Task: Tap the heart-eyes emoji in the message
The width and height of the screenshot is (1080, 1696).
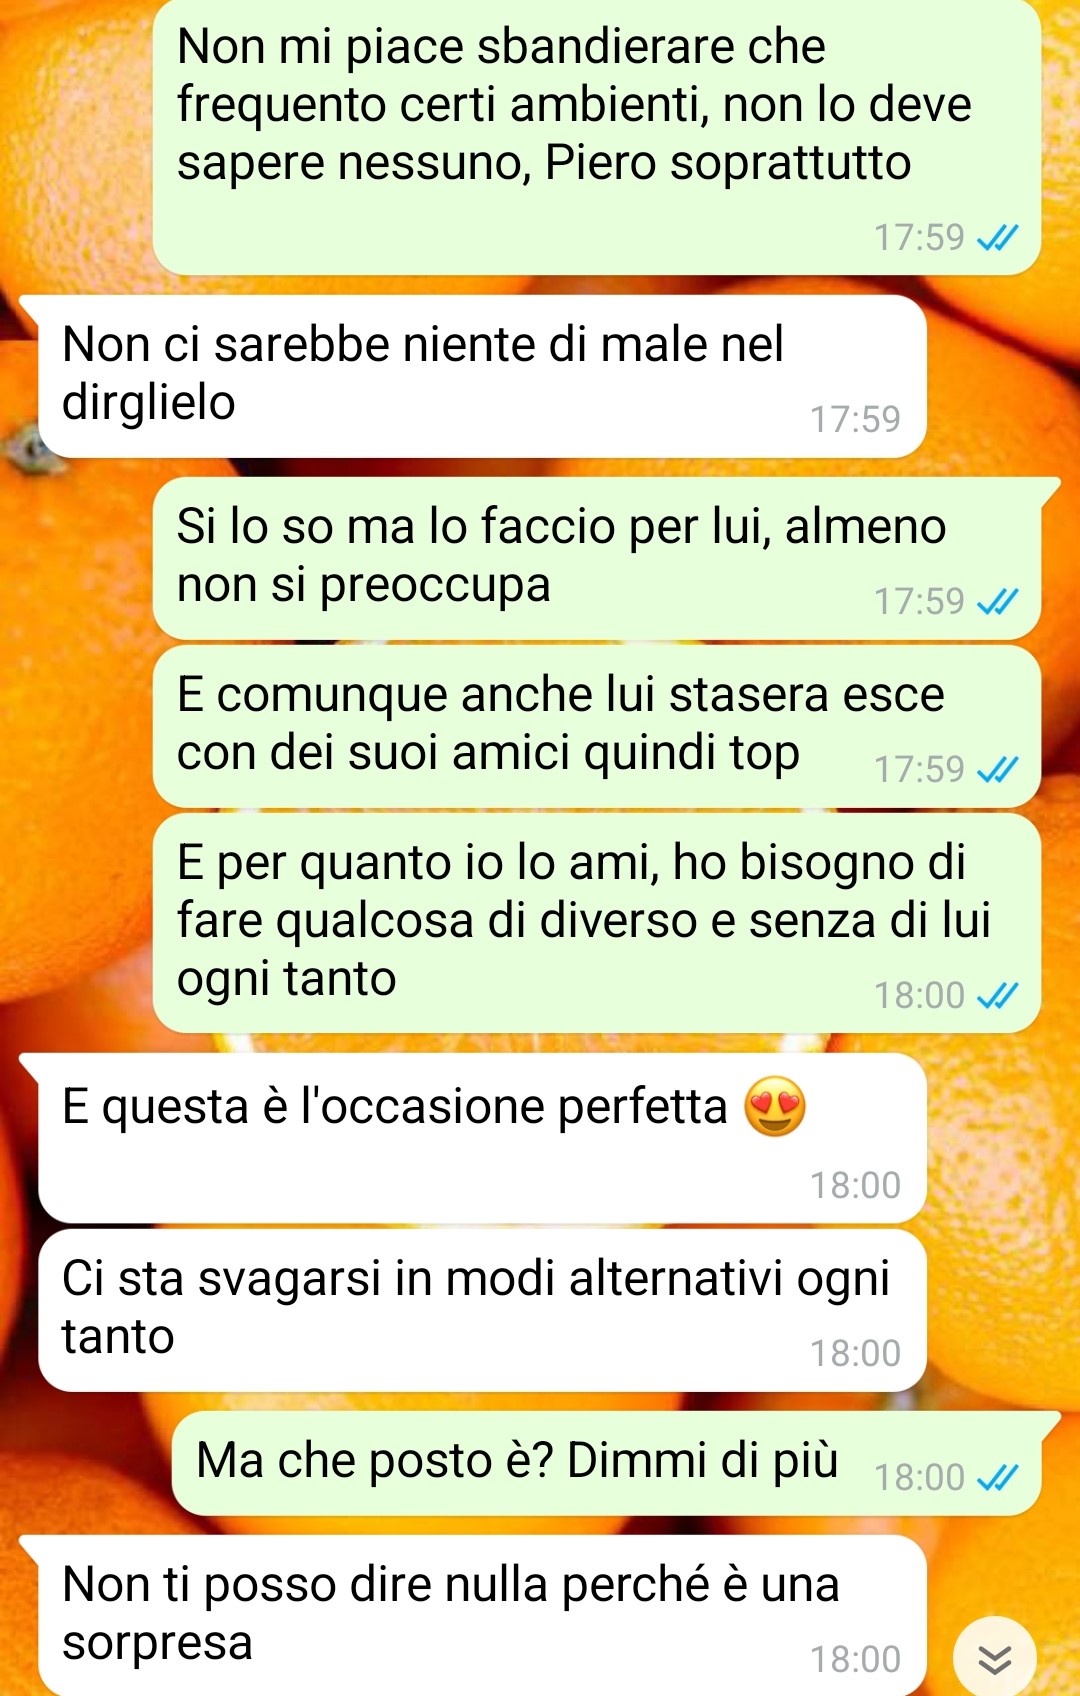Action: [775, 1107]
